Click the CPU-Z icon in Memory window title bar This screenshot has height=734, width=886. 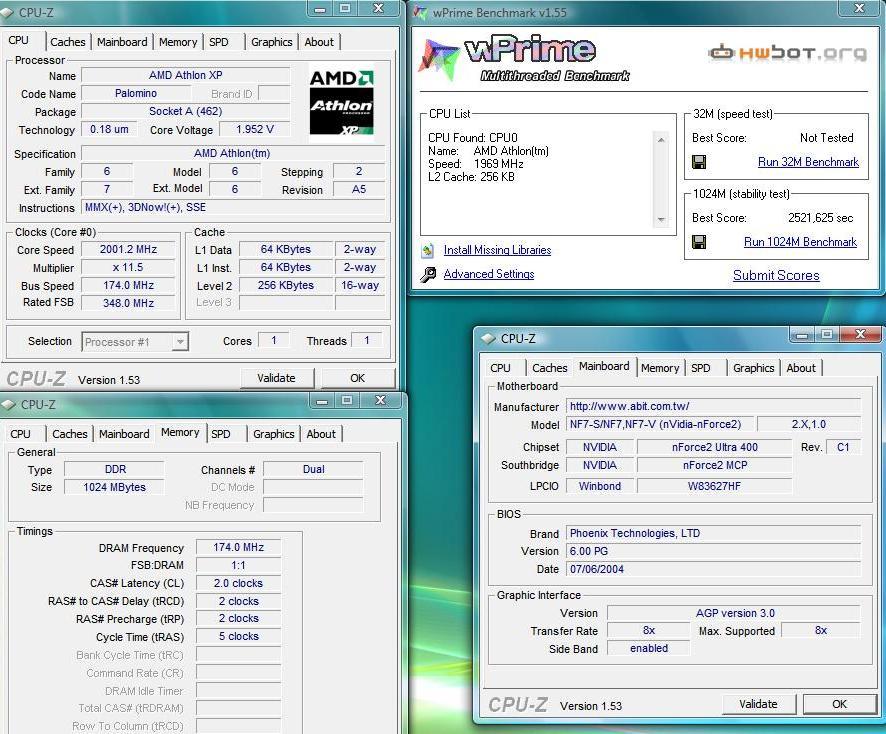(x=8, y=405)
